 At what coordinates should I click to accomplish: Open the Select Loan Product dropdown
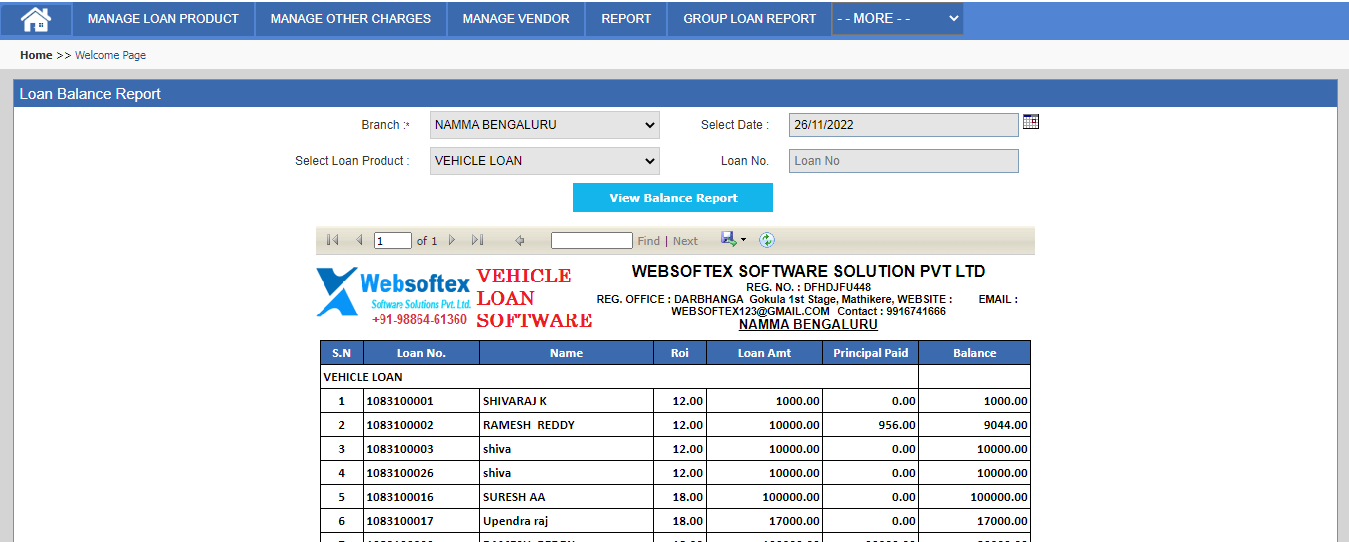545,161
